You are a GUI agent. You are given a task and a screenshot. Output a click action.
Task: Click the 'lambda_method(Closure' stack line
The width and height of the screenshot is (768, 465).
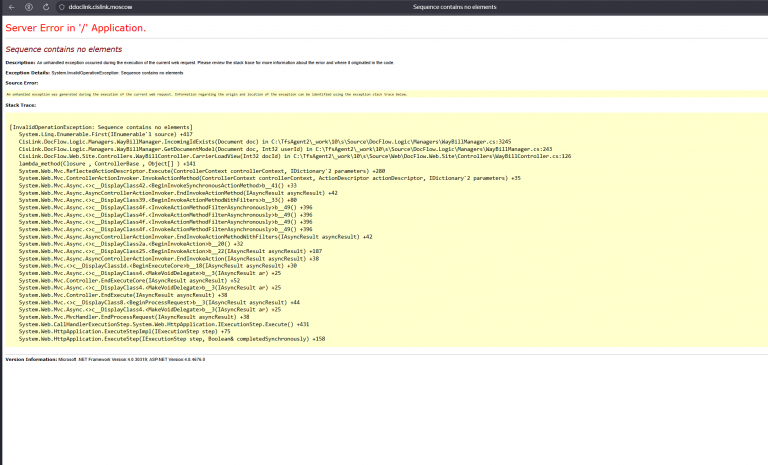[107, 164]
